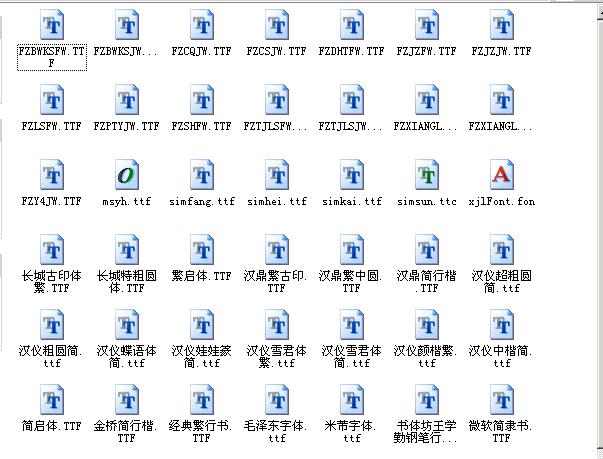Select the 繁启体.TTF font icon
Screen dimensions: 603x459
[x=202, y=250]
